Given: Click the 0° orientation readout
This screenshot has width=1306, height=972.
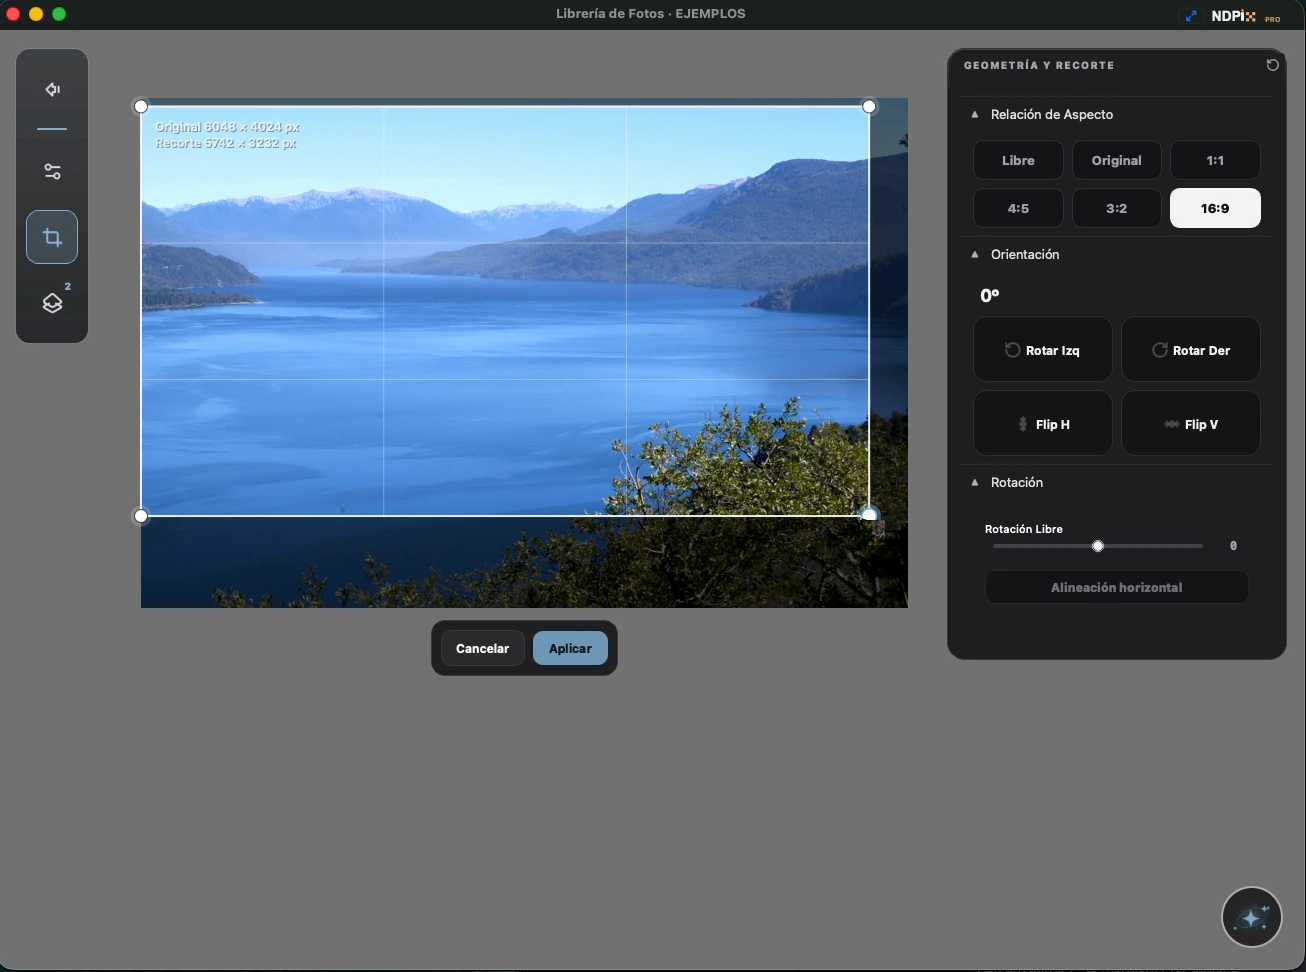Looking at the screenshot, I should [989, 295].
